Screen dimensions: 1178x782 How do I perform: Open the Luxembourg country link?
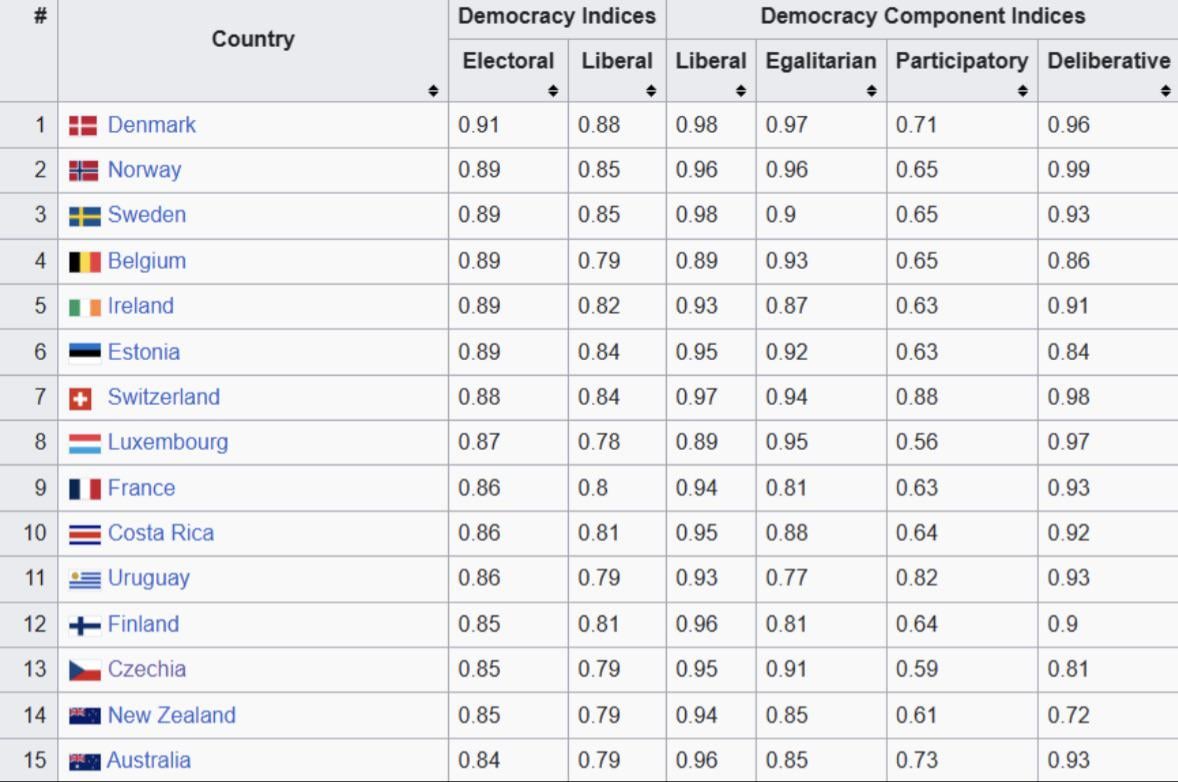click(167, 442)
